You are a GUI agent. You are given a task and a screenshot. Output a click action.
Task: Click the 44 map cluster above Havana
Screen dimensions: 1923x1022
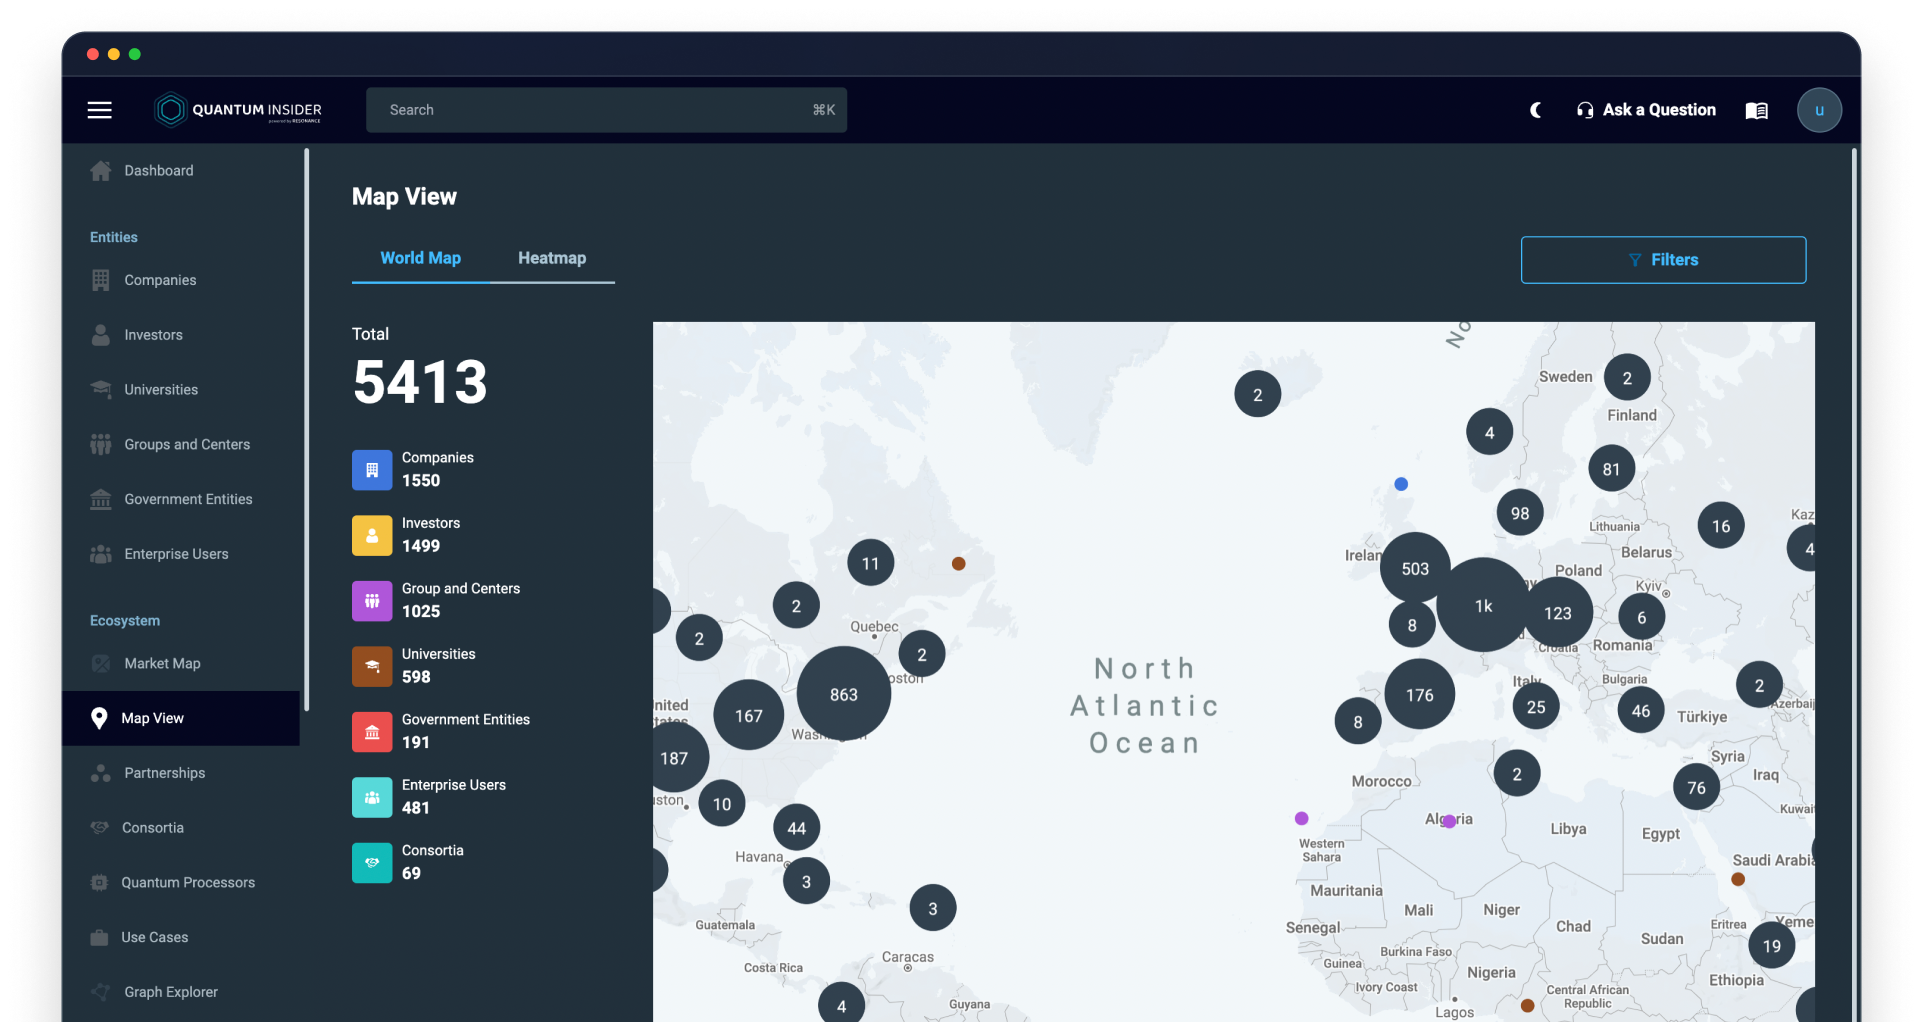click(796, 827)
